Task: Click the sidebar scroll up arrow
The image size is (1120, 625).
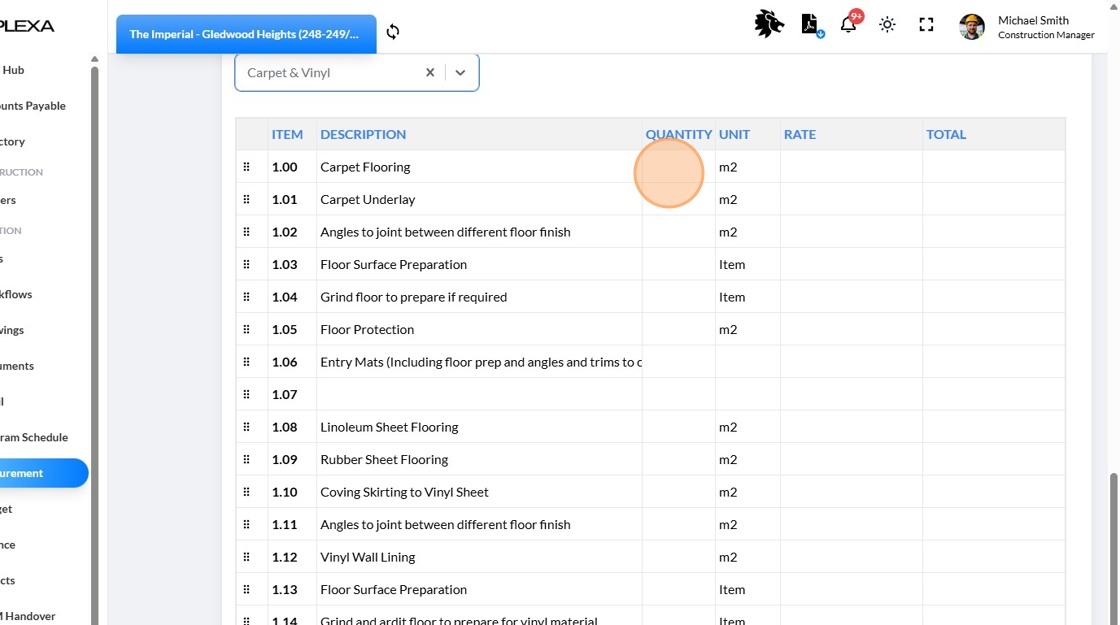Action: point(95,60)
